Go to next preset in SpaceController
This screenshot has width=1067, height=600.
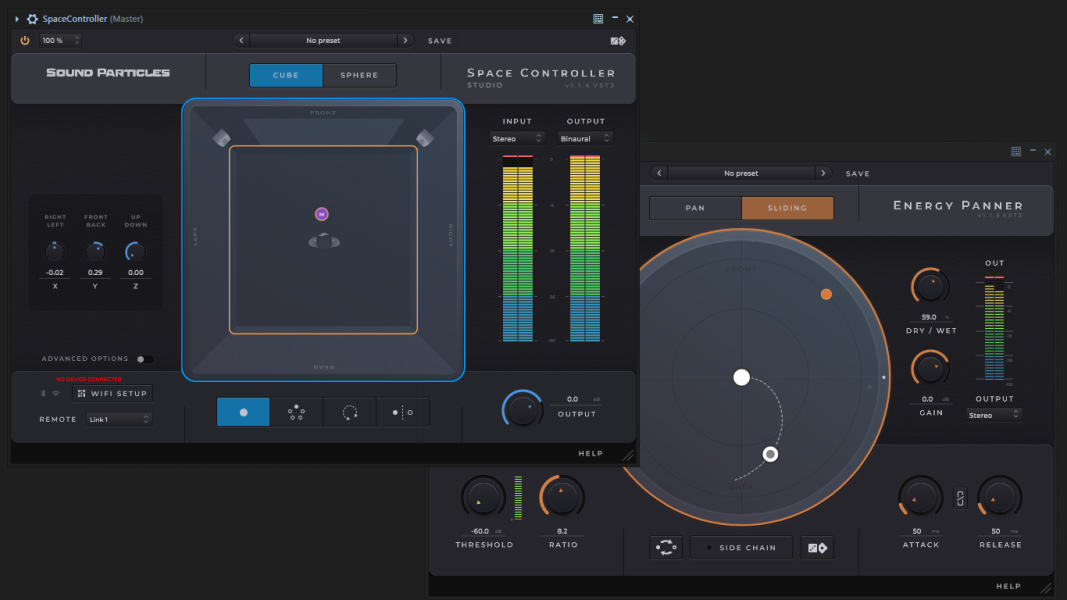tap(406, 41)
